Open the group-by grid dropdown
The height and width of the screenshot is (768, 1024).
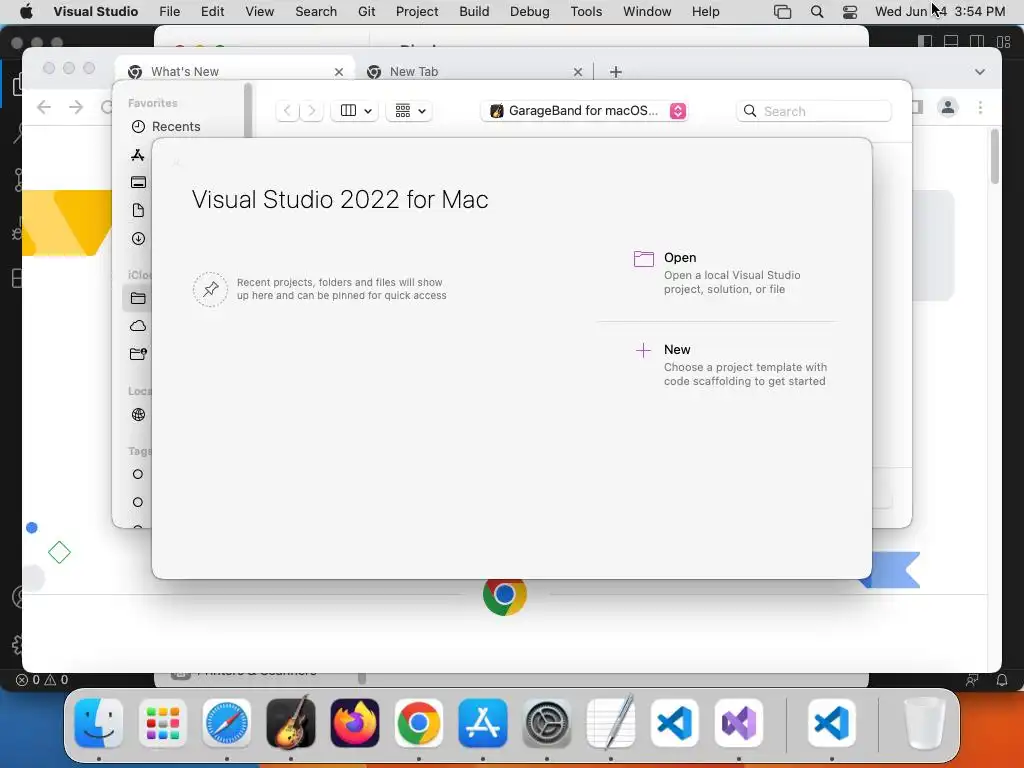(x=409, y=111)
